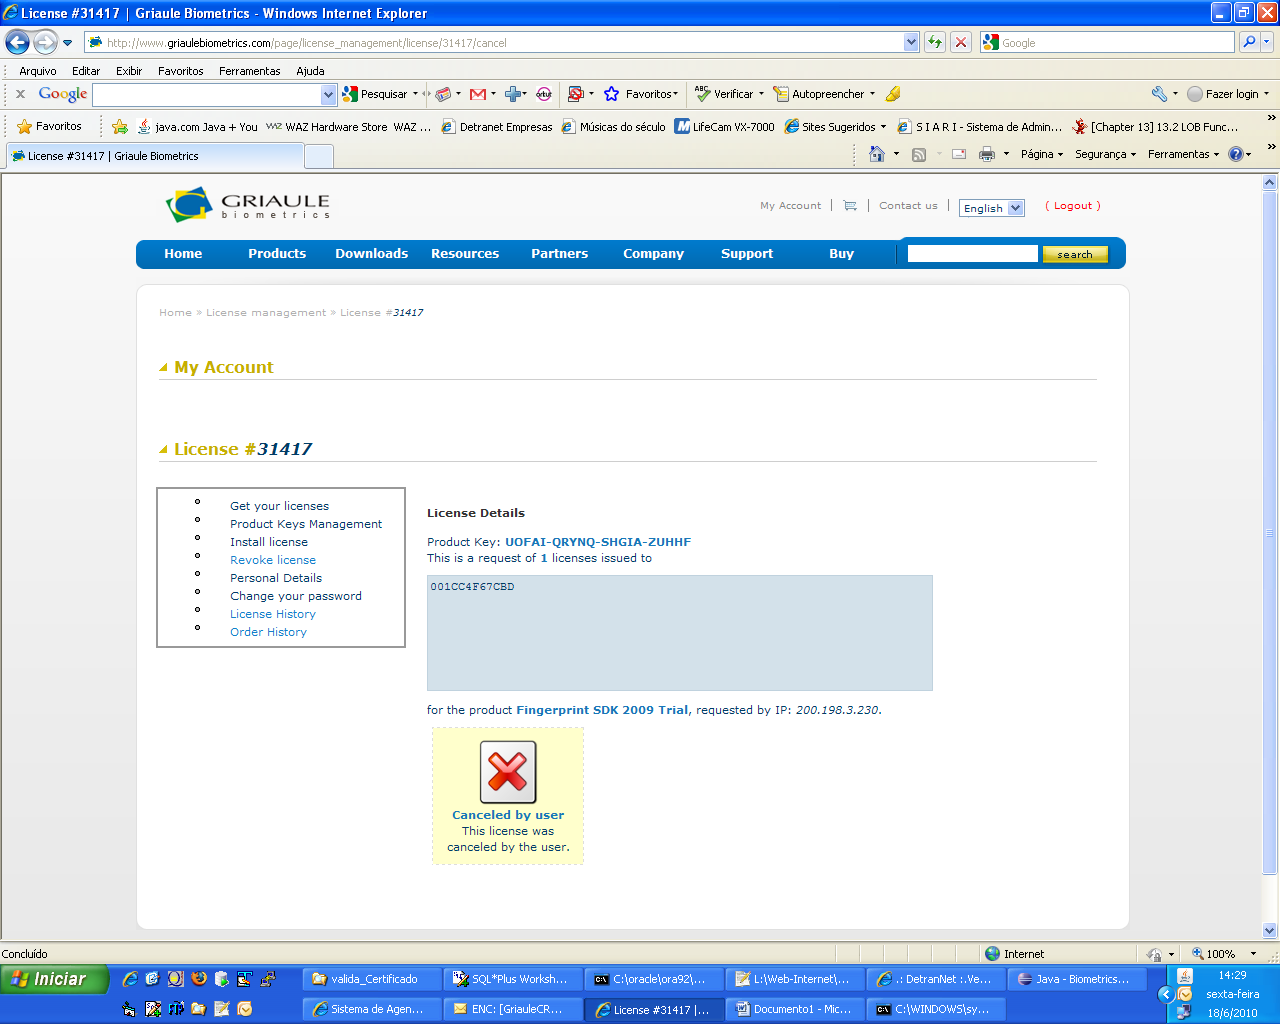Click the Read Mail envelope icon
The image size is (1280, 1024).
pyautogui.click(x=959, y=154)
